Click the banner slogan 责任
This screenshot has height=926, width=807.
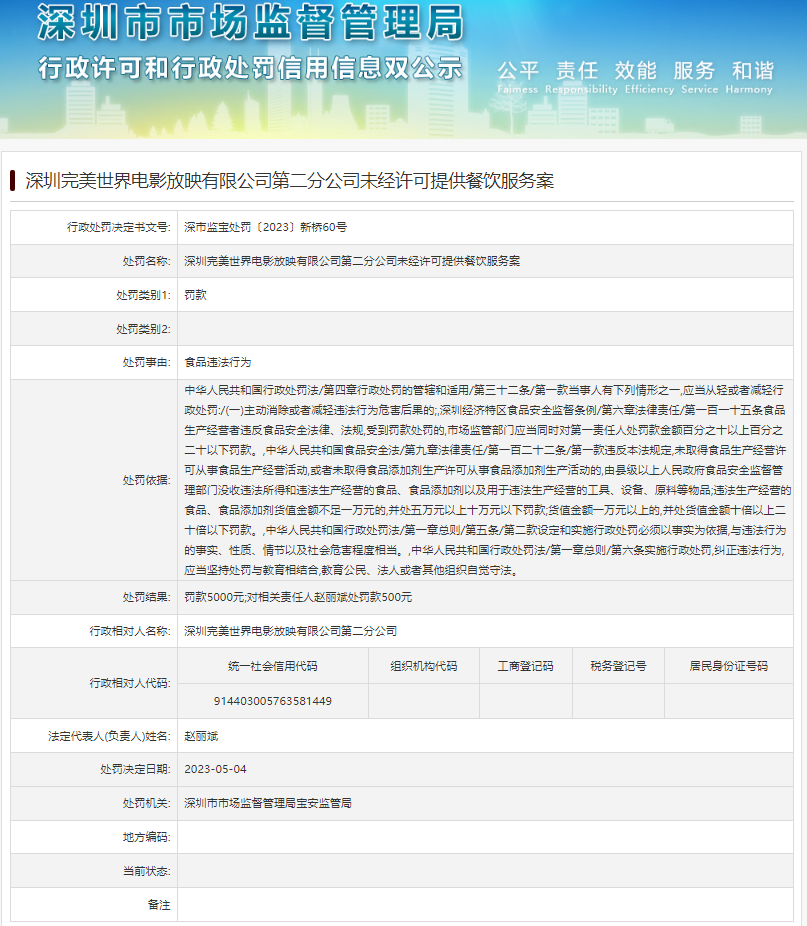[577, 71]
